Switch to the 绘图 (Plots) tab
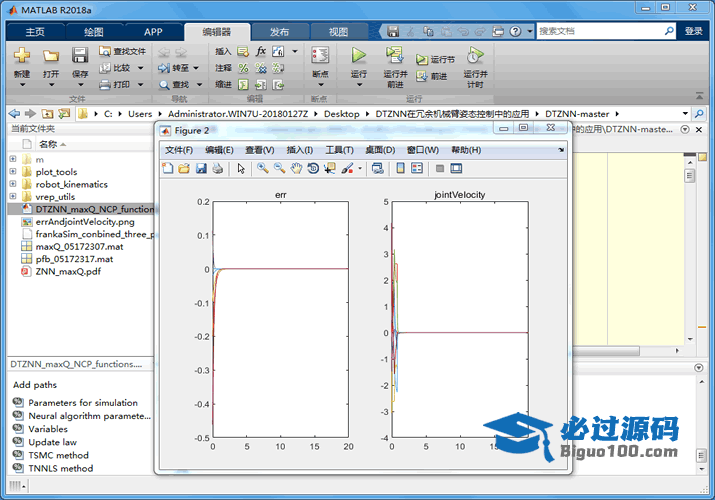Image resolution: width=715 pixels, height=500 pixels. pos(93,32)
